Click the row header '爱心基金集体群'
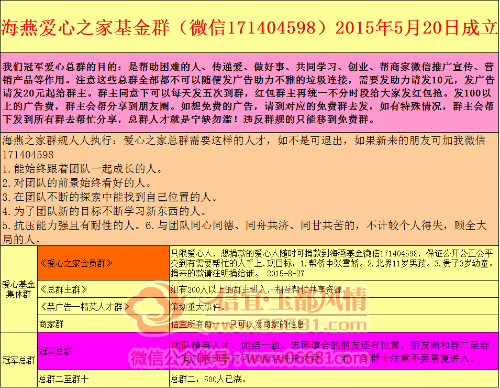 [19, 289]
